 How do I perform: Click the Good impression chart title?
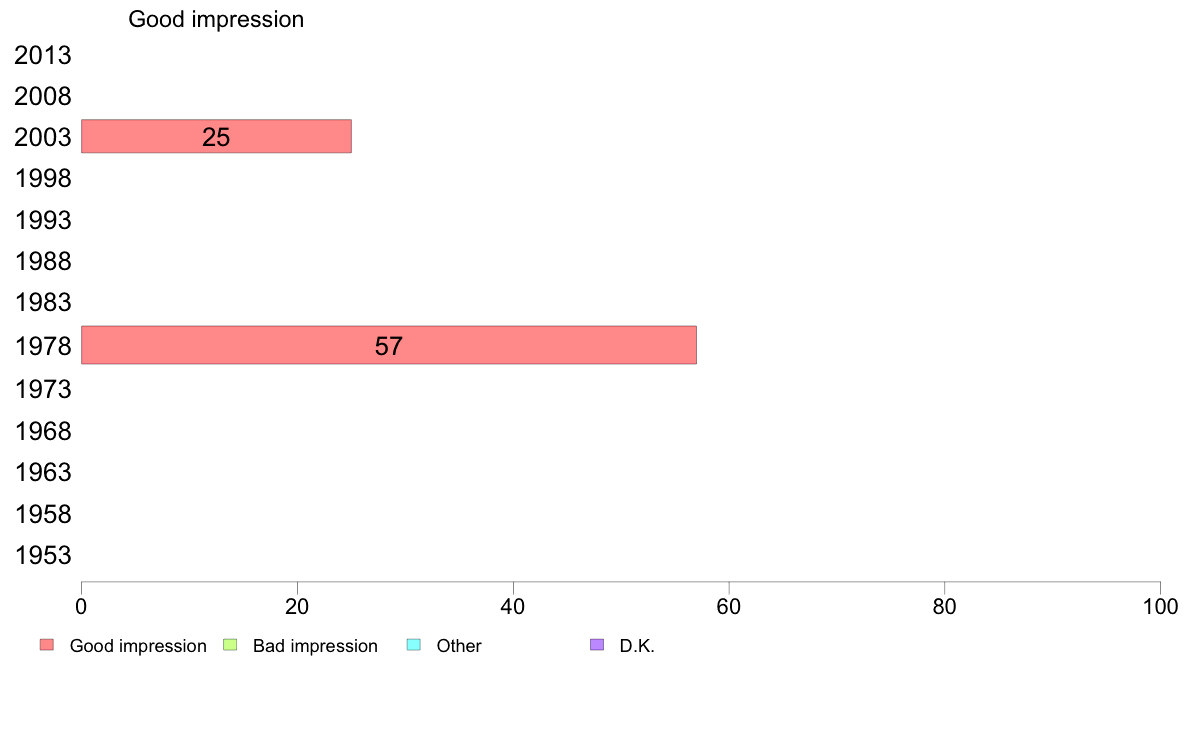click(x=216, y=19)
